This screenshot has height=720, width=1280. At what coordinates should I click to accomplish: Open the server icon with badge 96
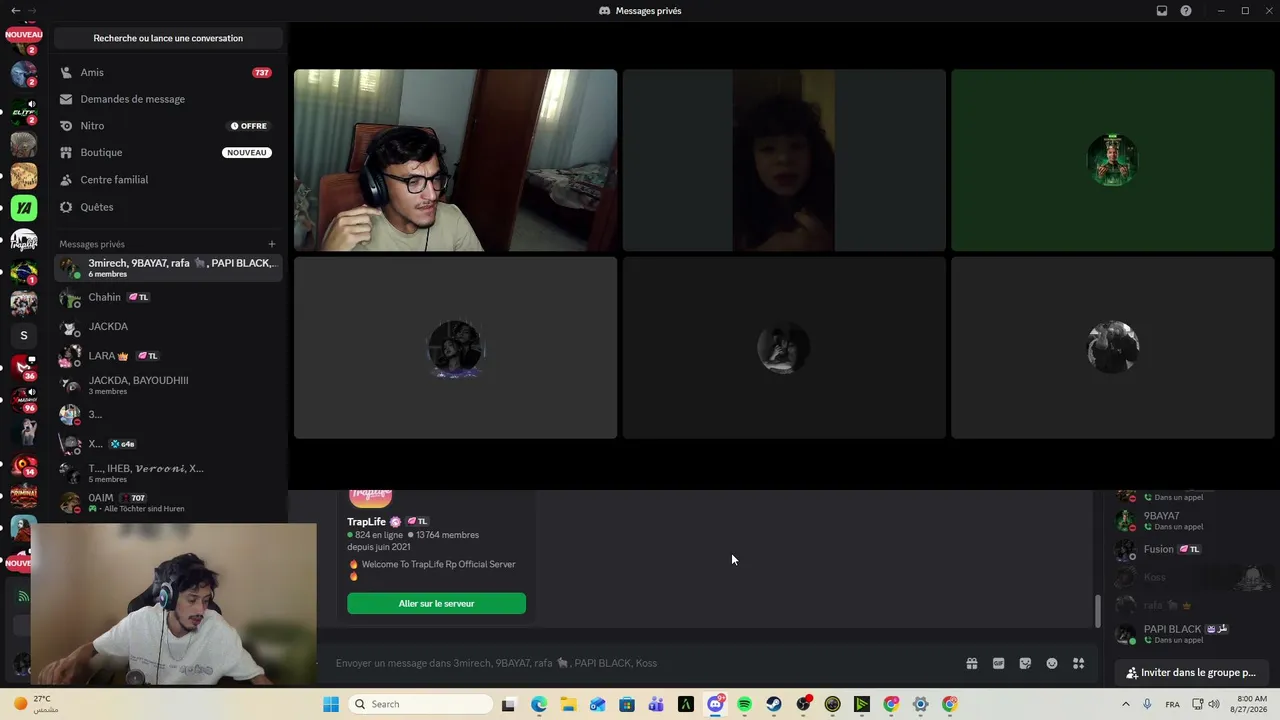(24, 399)
